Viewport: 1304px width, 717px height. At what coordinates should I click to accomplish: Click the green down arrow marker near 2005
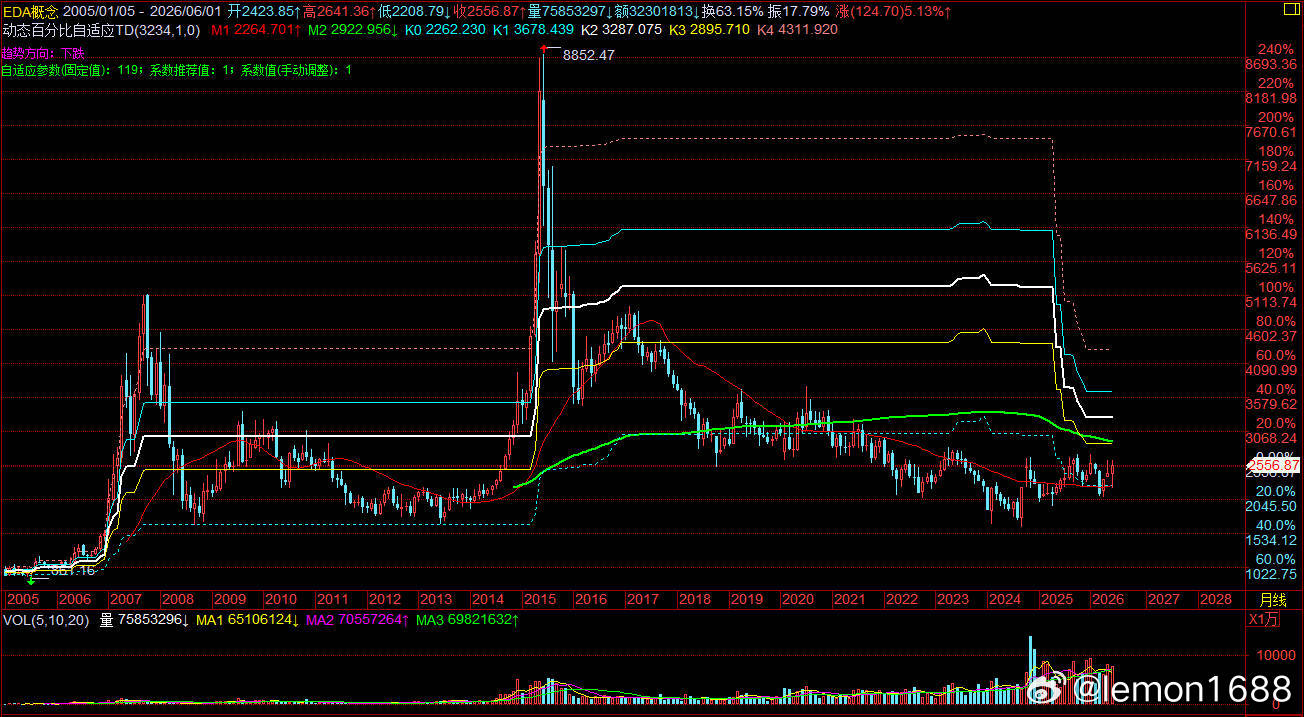pos(31,582)
